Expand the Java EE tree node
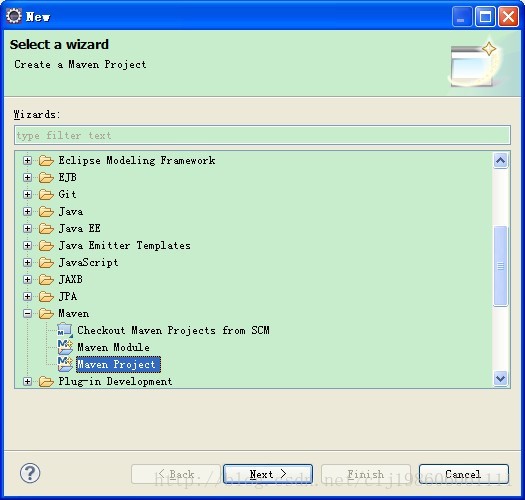525x500 pixels. pos(27,229)
